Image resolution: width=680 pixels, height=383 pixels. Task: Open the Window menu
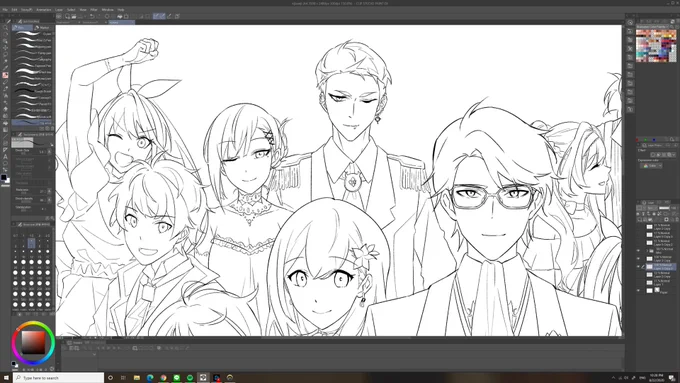(108, 10)
